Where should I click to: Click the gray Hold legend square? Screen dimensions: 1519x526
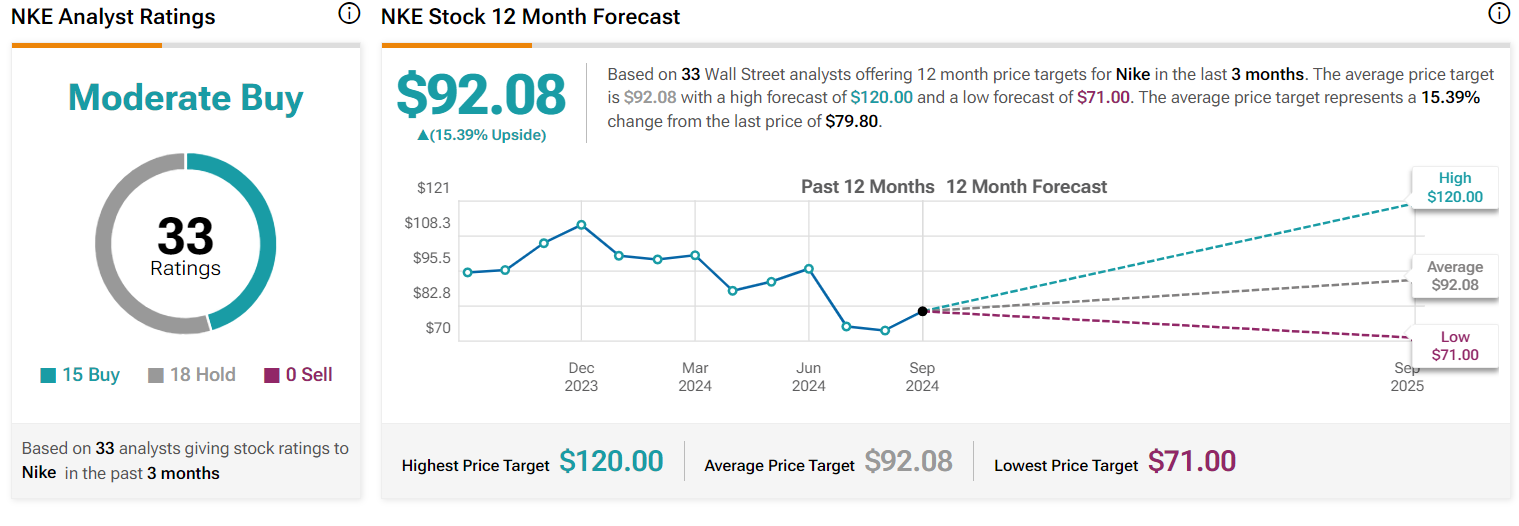point(156,376)
